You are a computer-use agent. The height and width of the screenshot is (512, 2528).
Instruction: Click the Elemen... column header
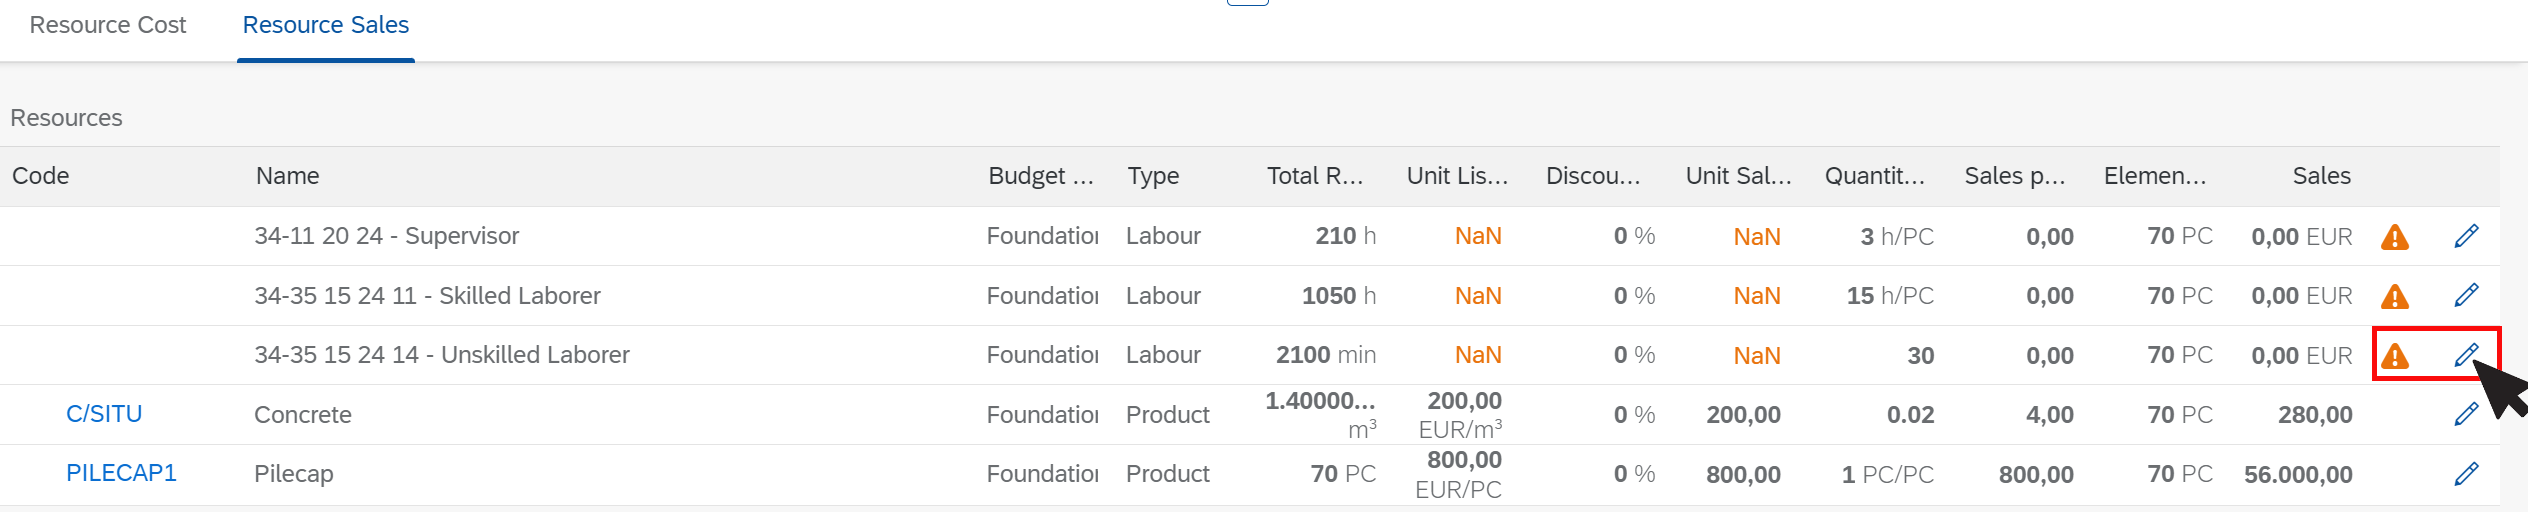(2155, 176)
